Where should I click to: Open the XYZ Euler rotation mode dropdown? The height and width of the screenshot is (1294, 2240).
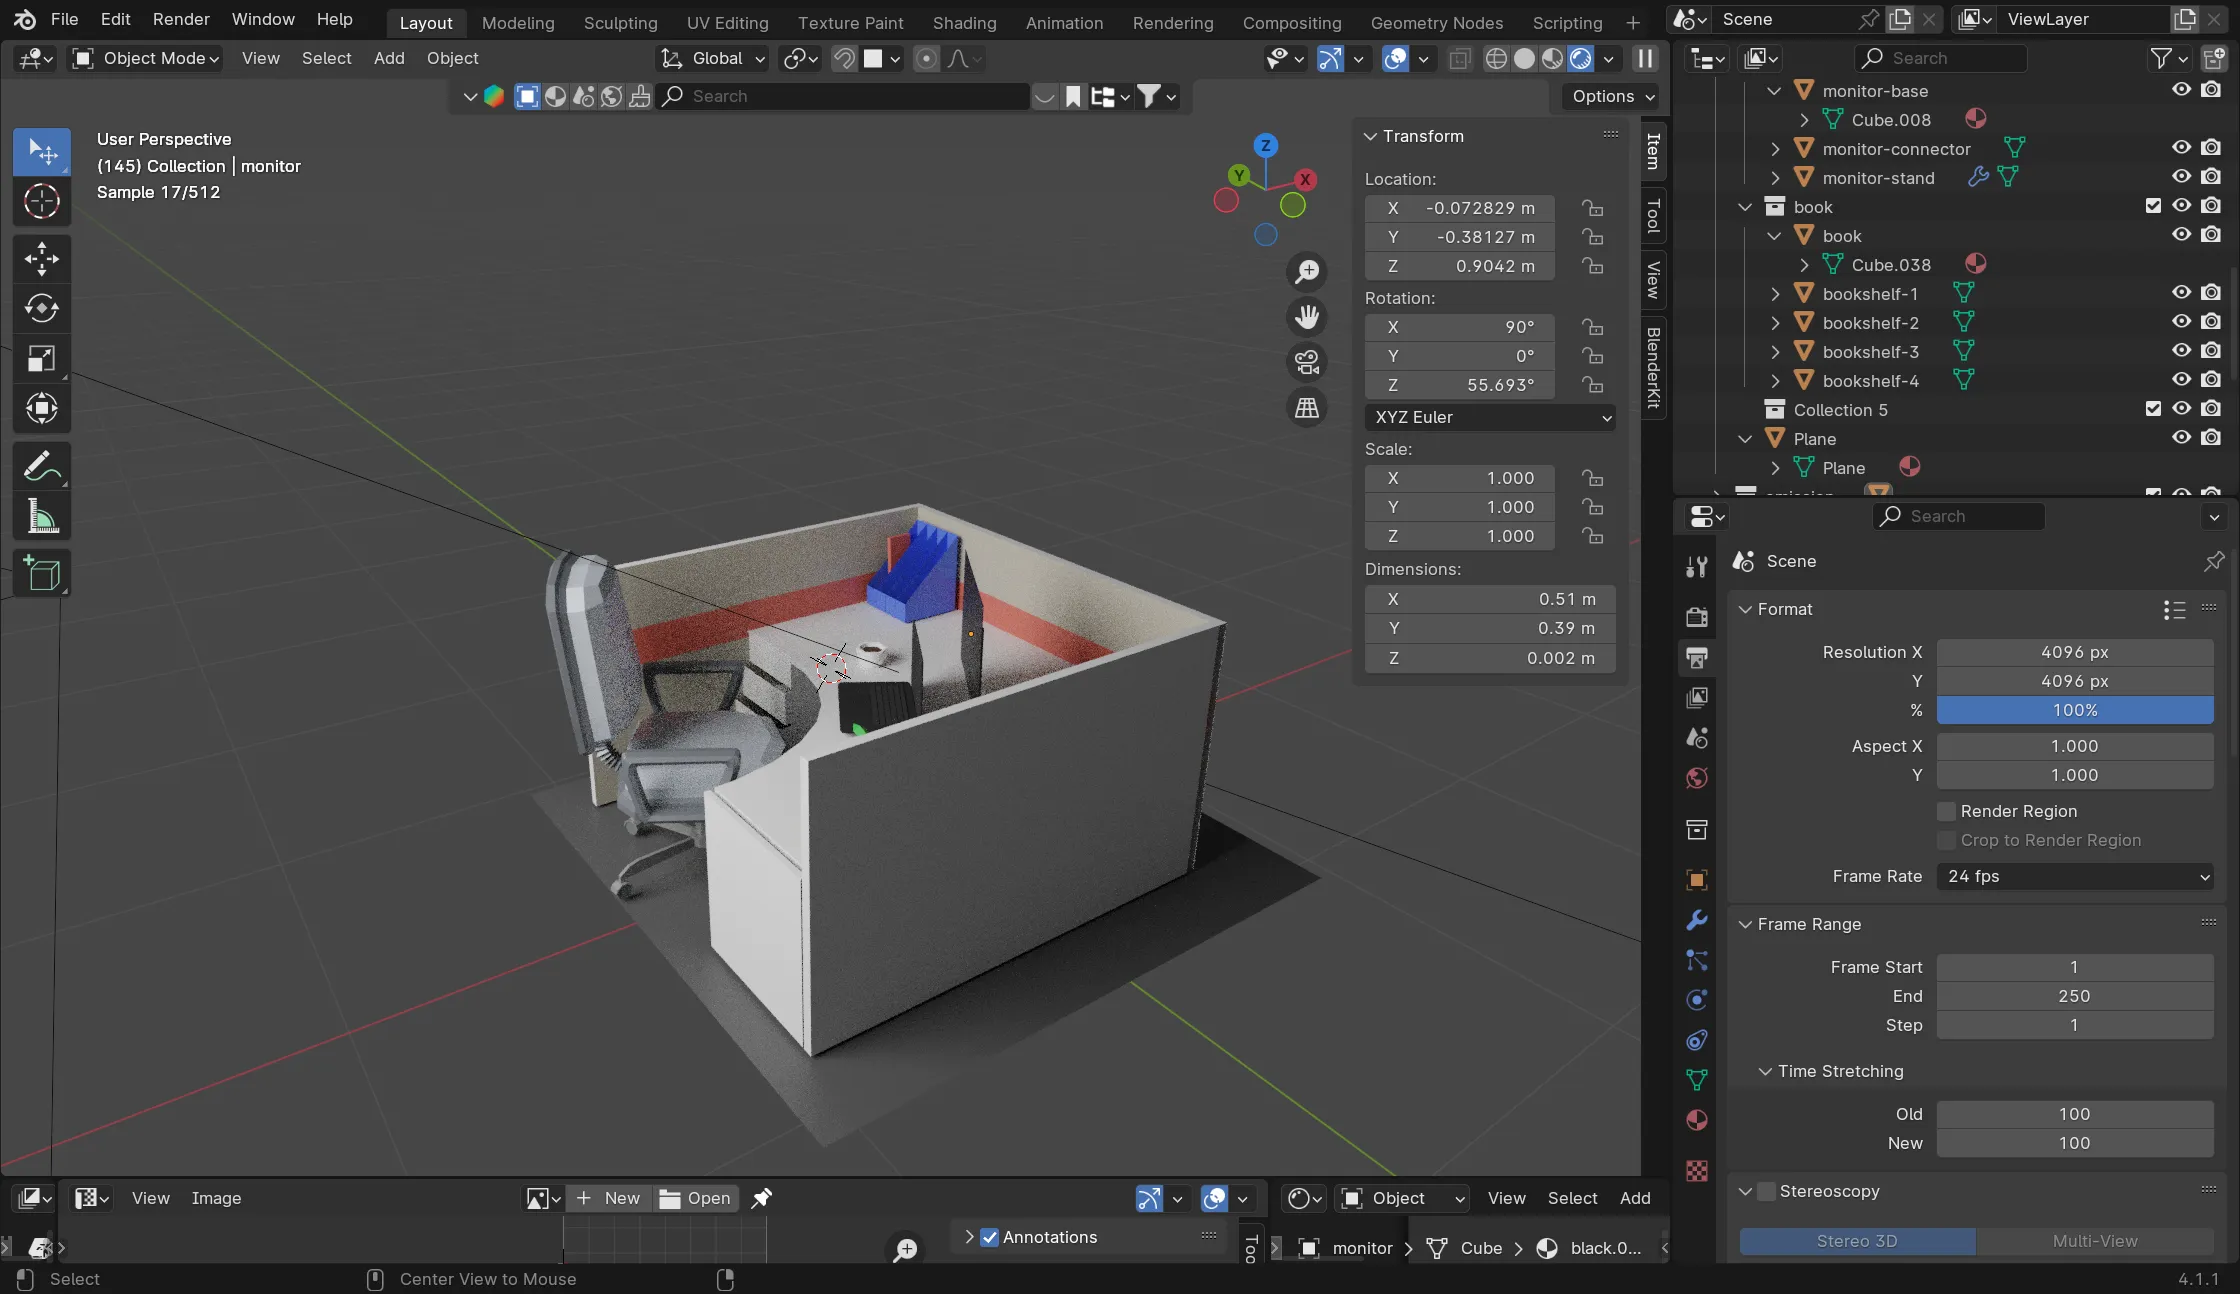[1490, 417]
